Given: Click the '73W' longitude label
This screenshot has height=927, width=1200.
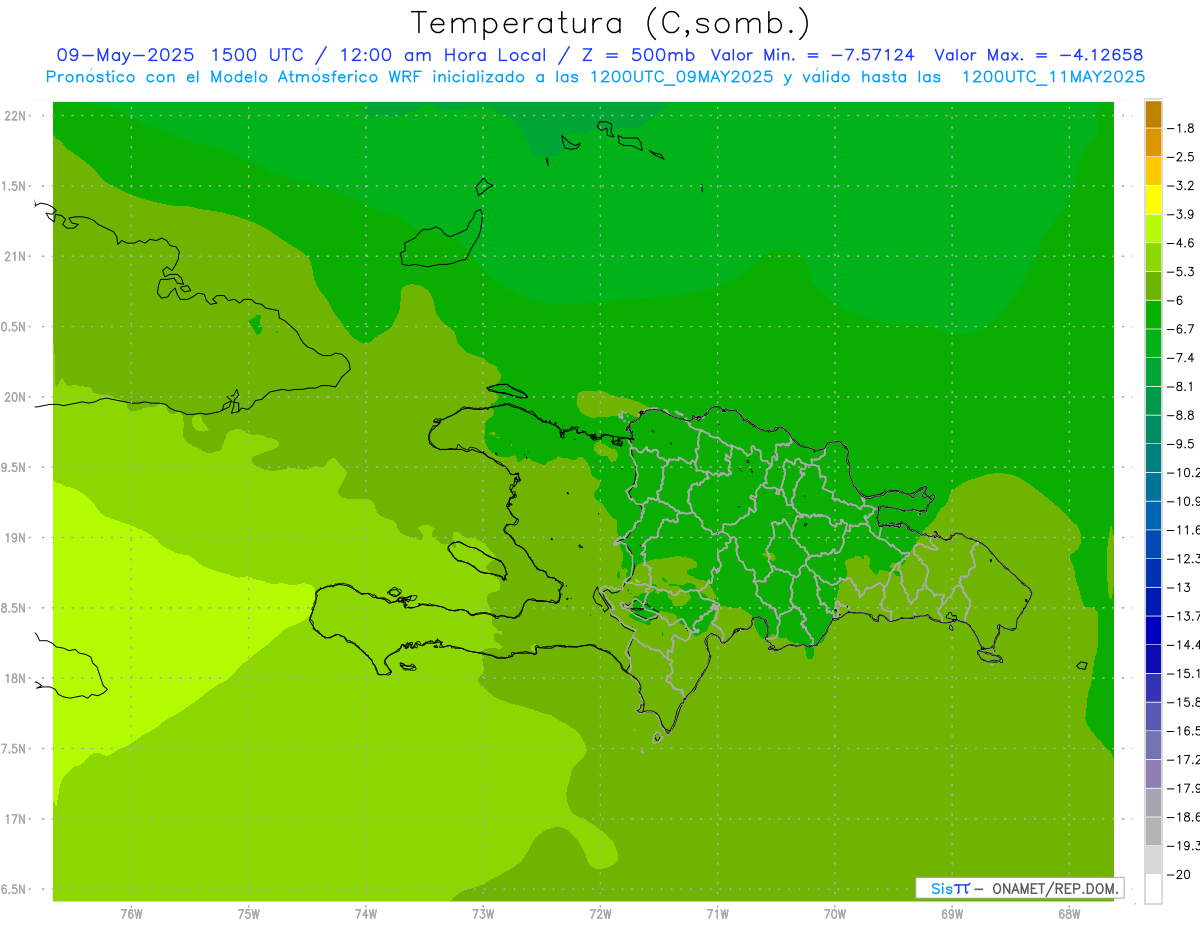Looking at the screenshot, I should 483,914.
